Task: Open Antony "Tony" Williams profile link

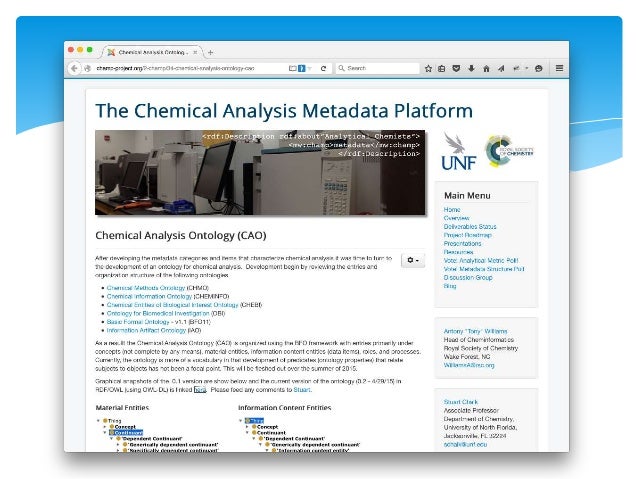Action: 475,331
